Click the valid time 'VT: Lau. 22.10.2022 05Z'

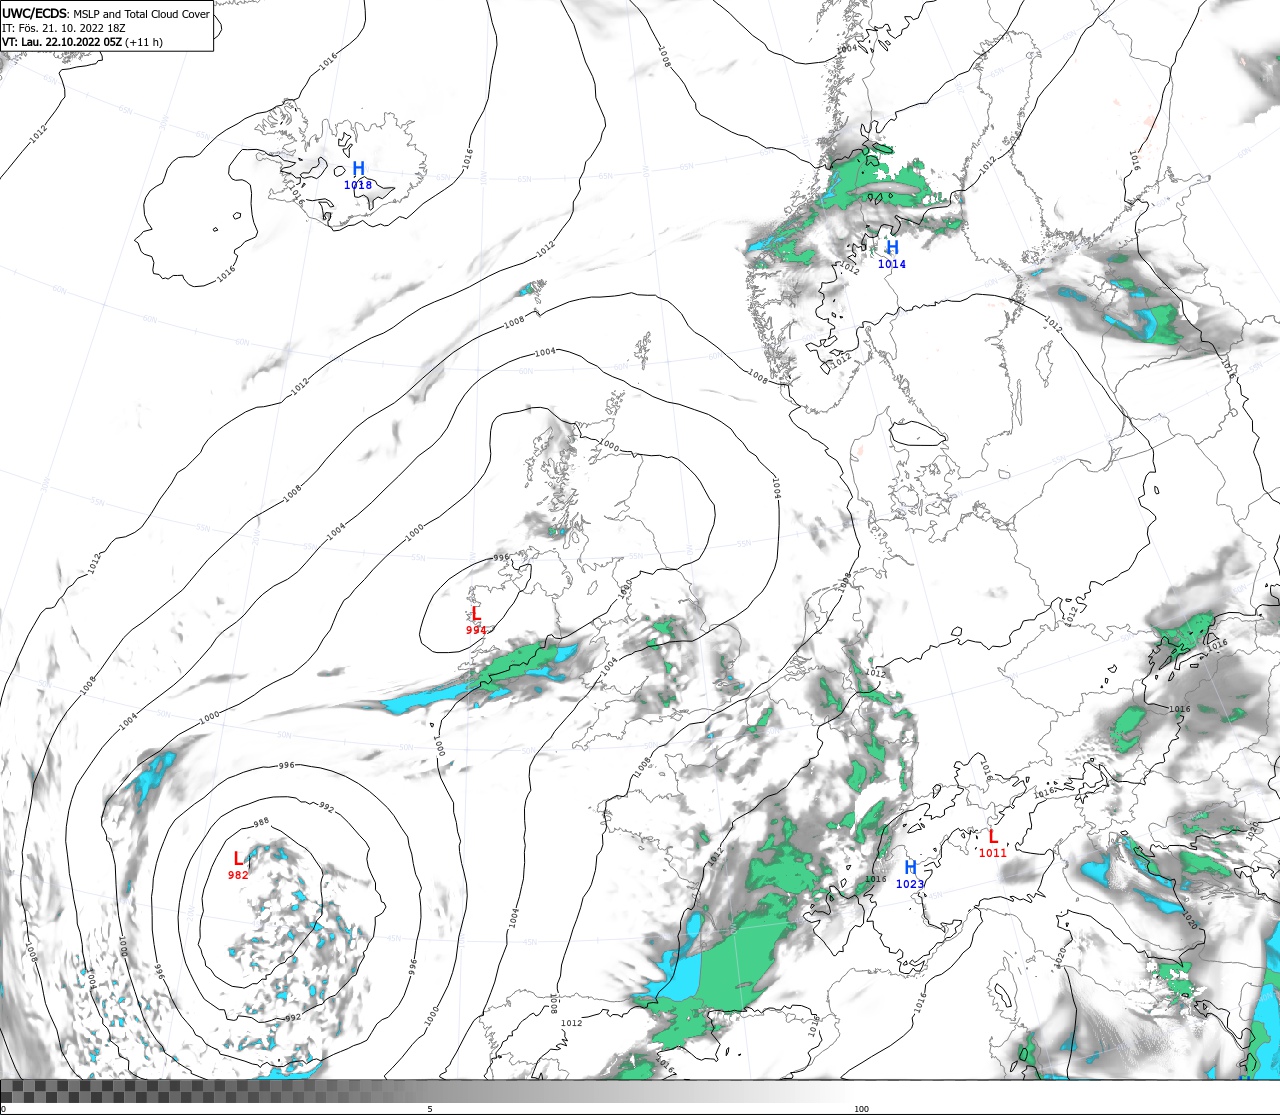pyautogui.click(x=62, y=42)
